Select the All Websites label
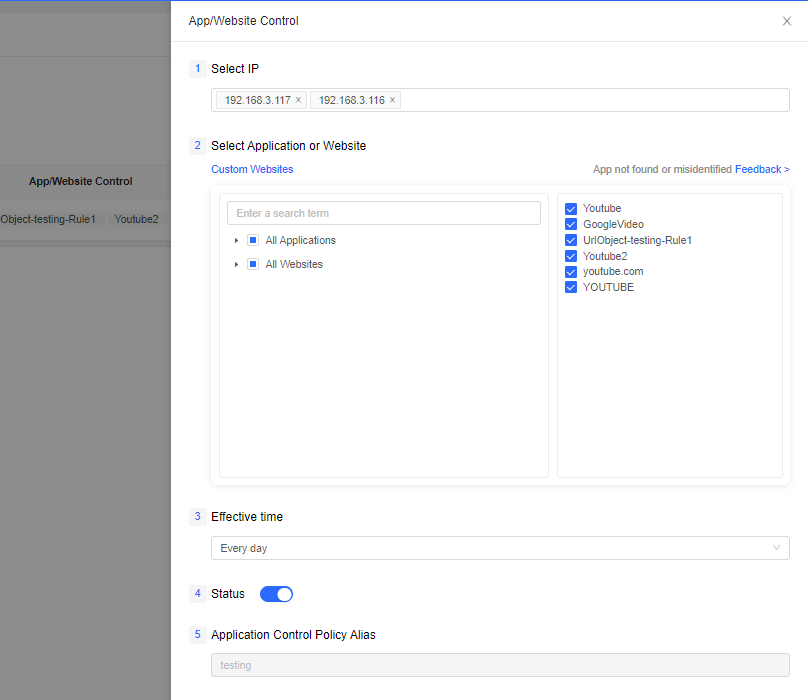Viewport: 808px width, 700px height. (294, 264)
